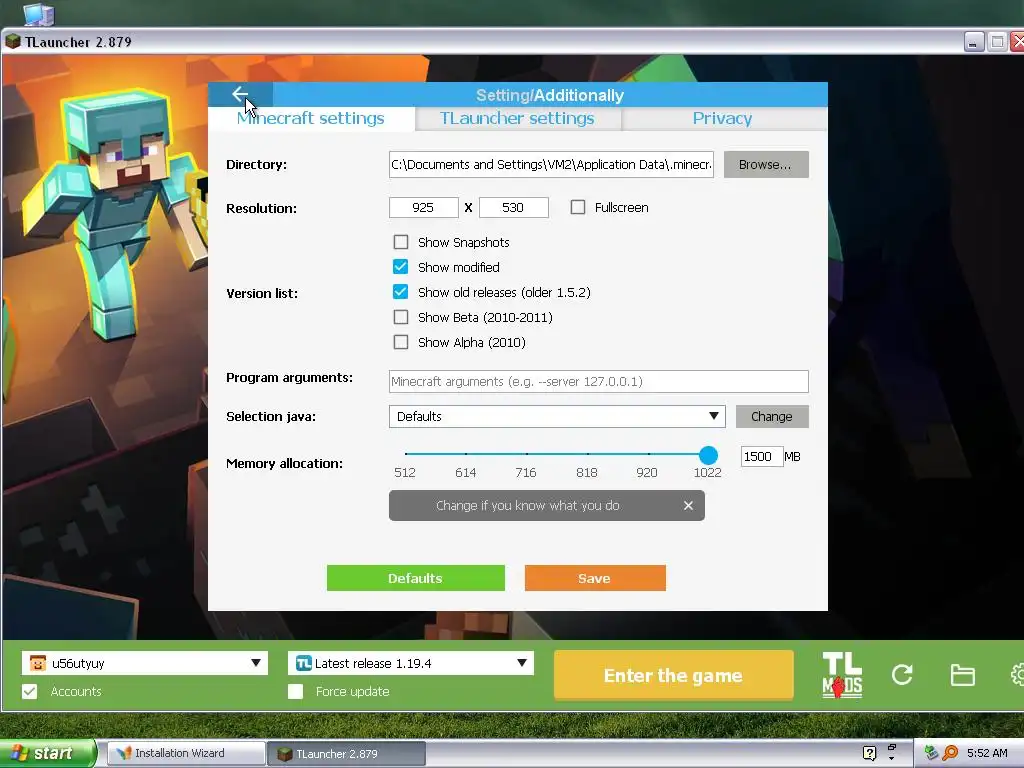Viewport: 1024px width, 768px height.
Task: Check the Force update box
Action: point(295,691)
